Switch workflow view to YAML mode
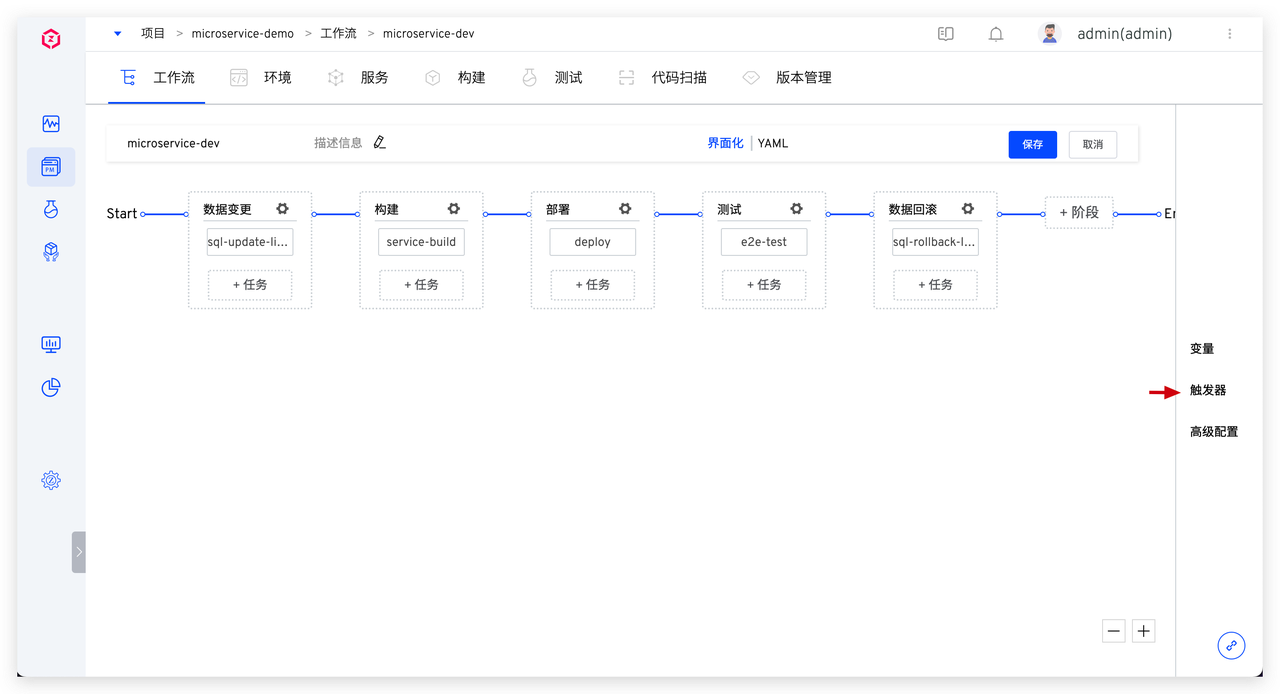 click(x=773, y=143)
